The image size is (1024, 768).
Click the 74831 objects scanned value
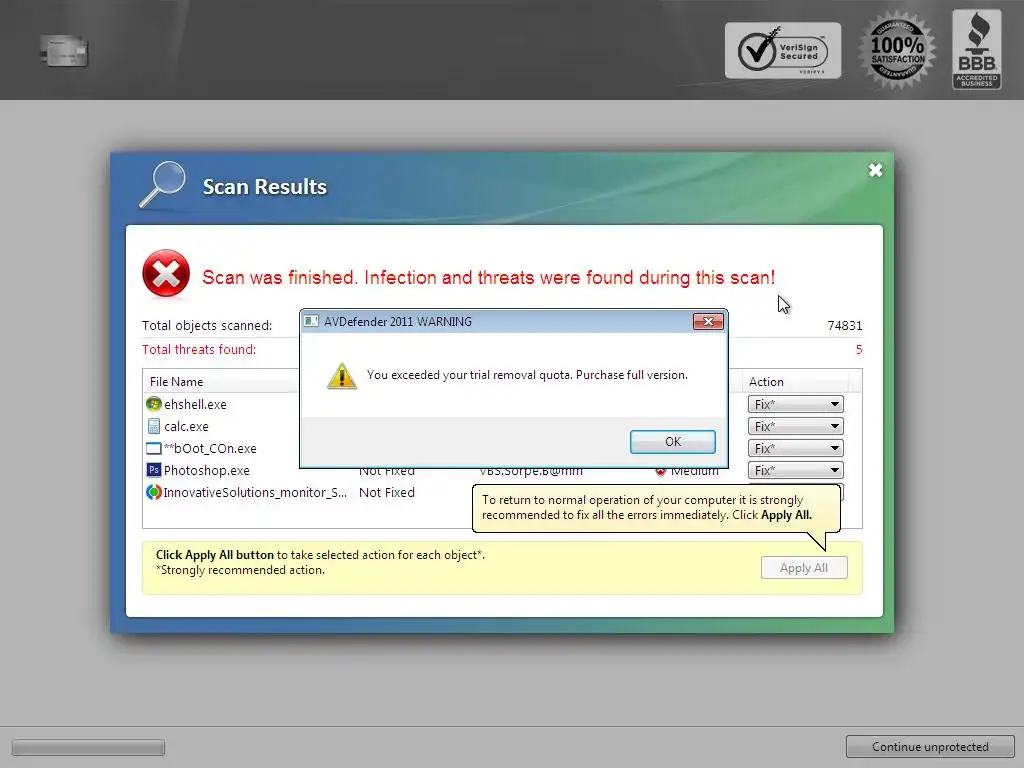(x=844, y=325)
